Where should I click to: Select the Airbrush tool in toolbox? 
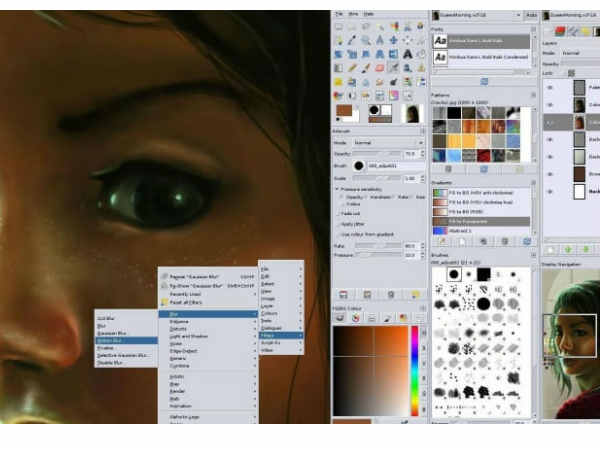[393, 68]
